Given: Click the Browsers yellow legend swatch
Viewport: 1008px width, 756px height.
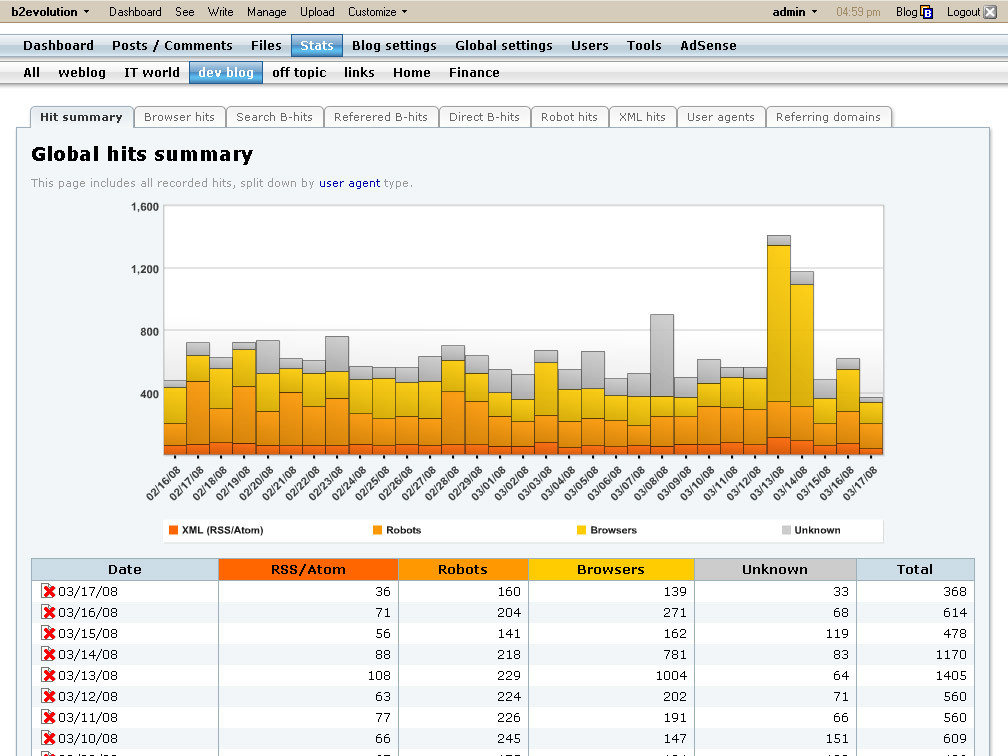Looking at the screenshot, I should tap(582, 530).
